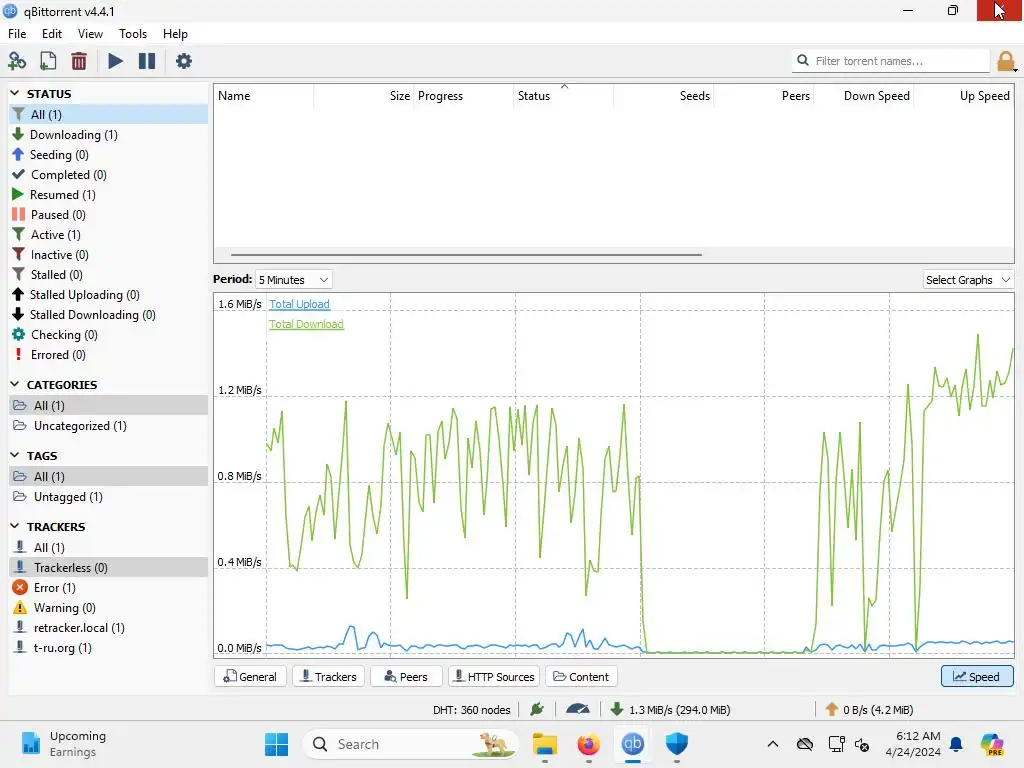This screenshot has width=1024, height=768.
Task: Click the Add torrent link icon
Action: pyautogui.click(x=17, y=61)
